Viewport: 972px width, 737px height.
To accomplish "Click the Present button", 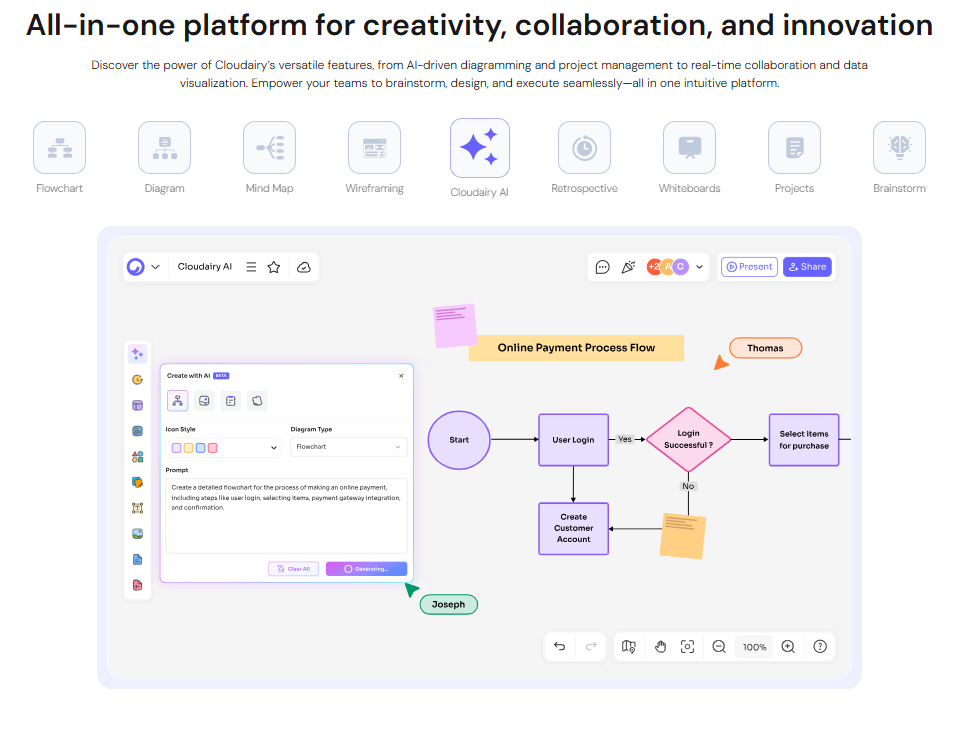I will click(x=749, y=267).
